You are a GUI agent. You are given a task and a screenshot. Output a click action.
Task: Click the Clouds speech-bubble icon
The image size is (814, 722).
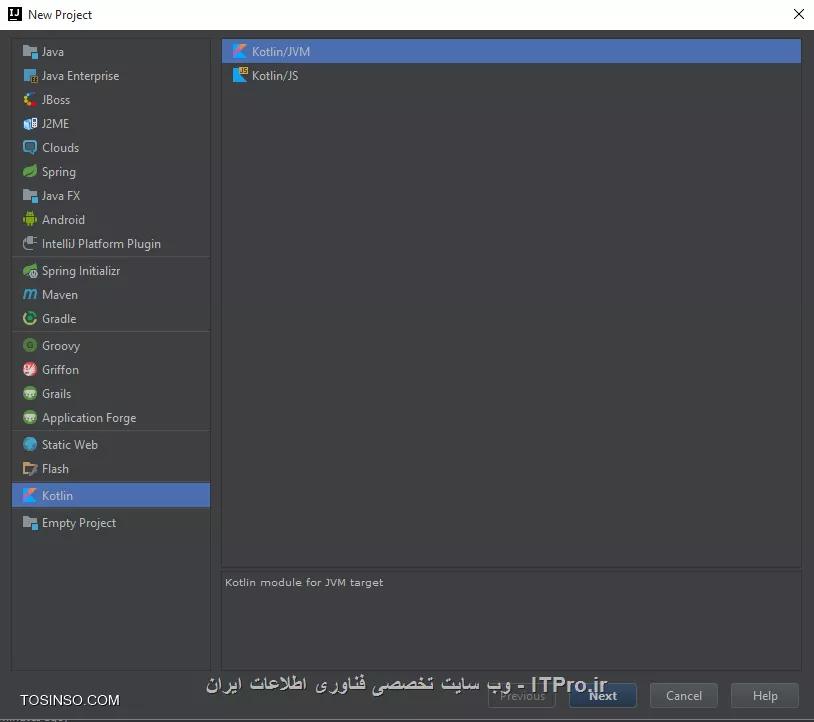tap(30, 147)
